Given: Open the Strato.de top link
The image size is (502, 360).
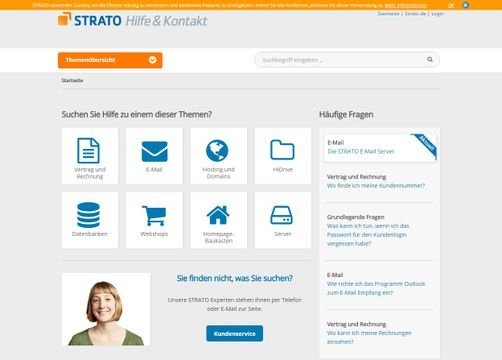Looking at the screenshot, I should 415,14.
